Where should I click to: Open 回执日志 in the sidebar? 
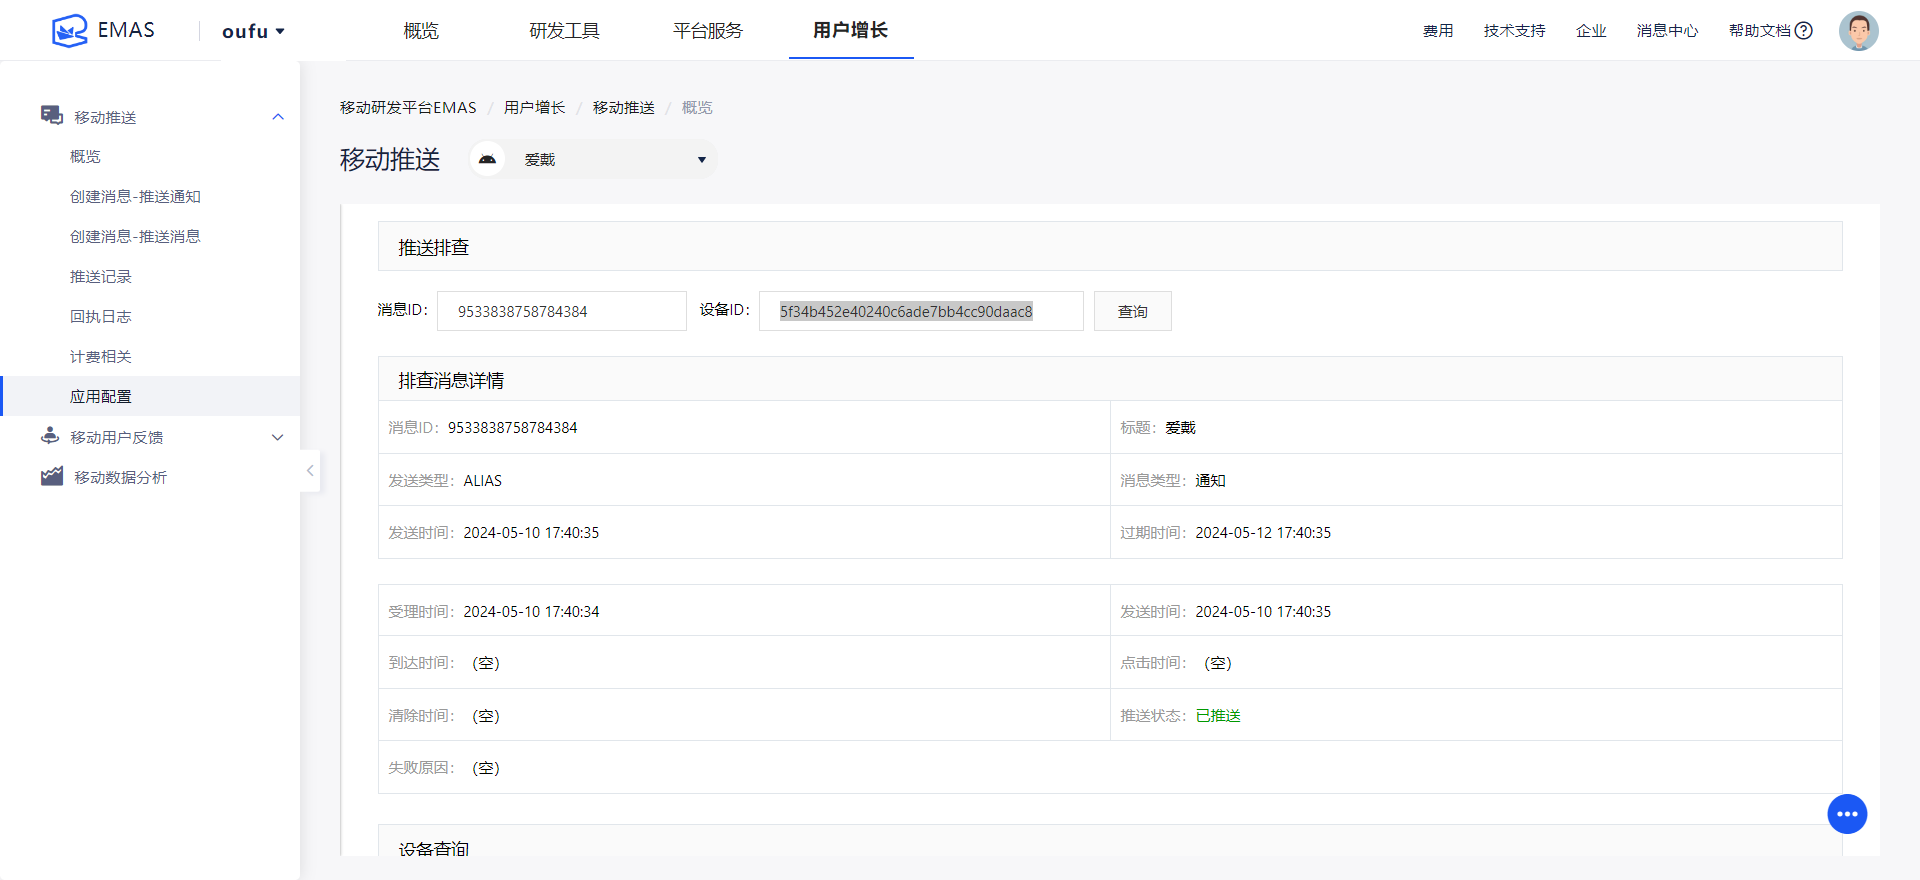point(100,317)
